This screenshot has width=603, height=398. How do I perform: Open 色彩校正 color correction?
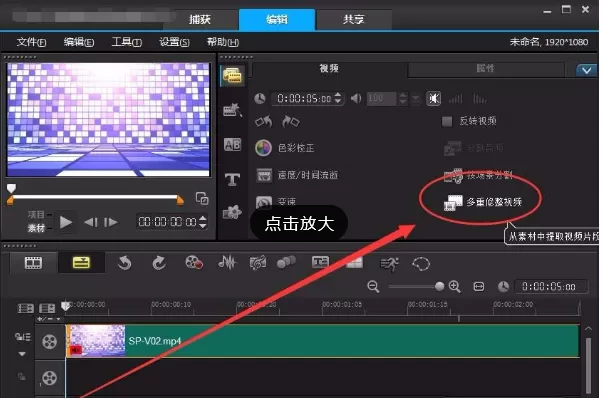(285, 148)
